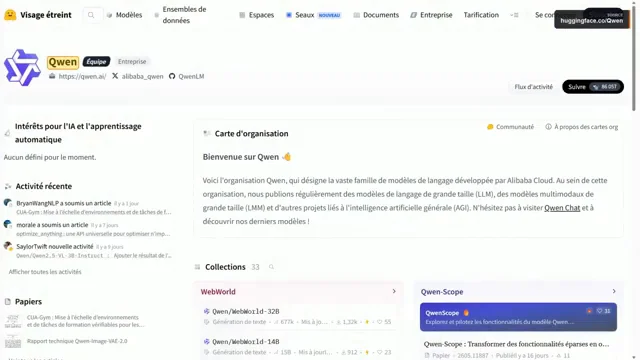This screenshot has height=360, width=640.
Task: Click the Hugging Face emoji logo
Action: point(10,15)
